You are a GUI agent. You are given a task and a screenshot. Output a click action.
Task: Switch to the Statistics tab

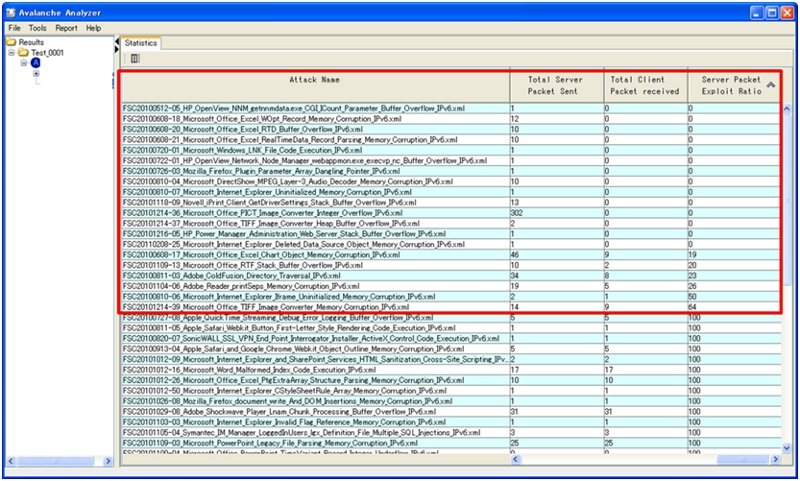pos(141,43)
